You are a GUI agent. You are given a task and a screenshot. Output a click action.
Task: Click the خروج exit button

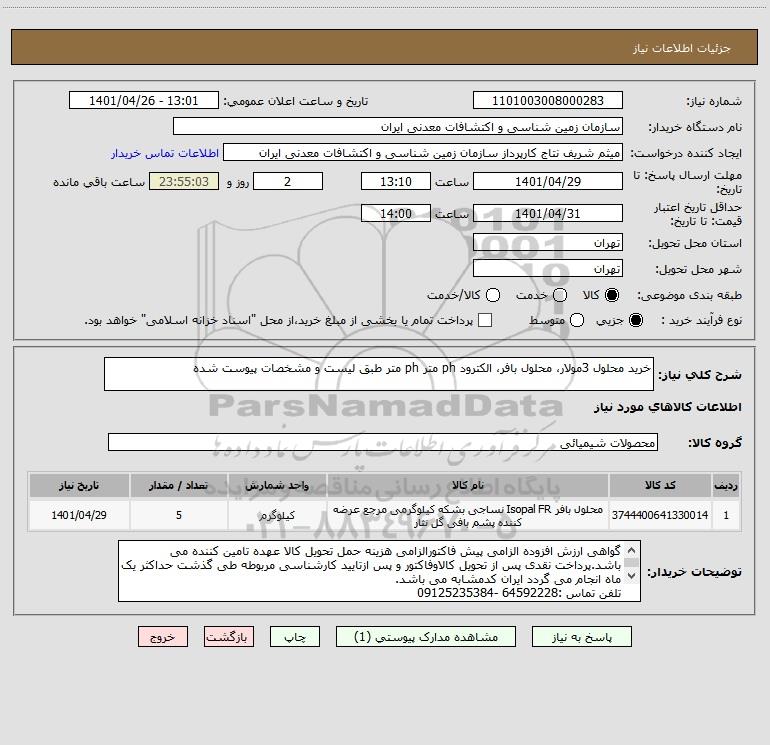[163, 637]
